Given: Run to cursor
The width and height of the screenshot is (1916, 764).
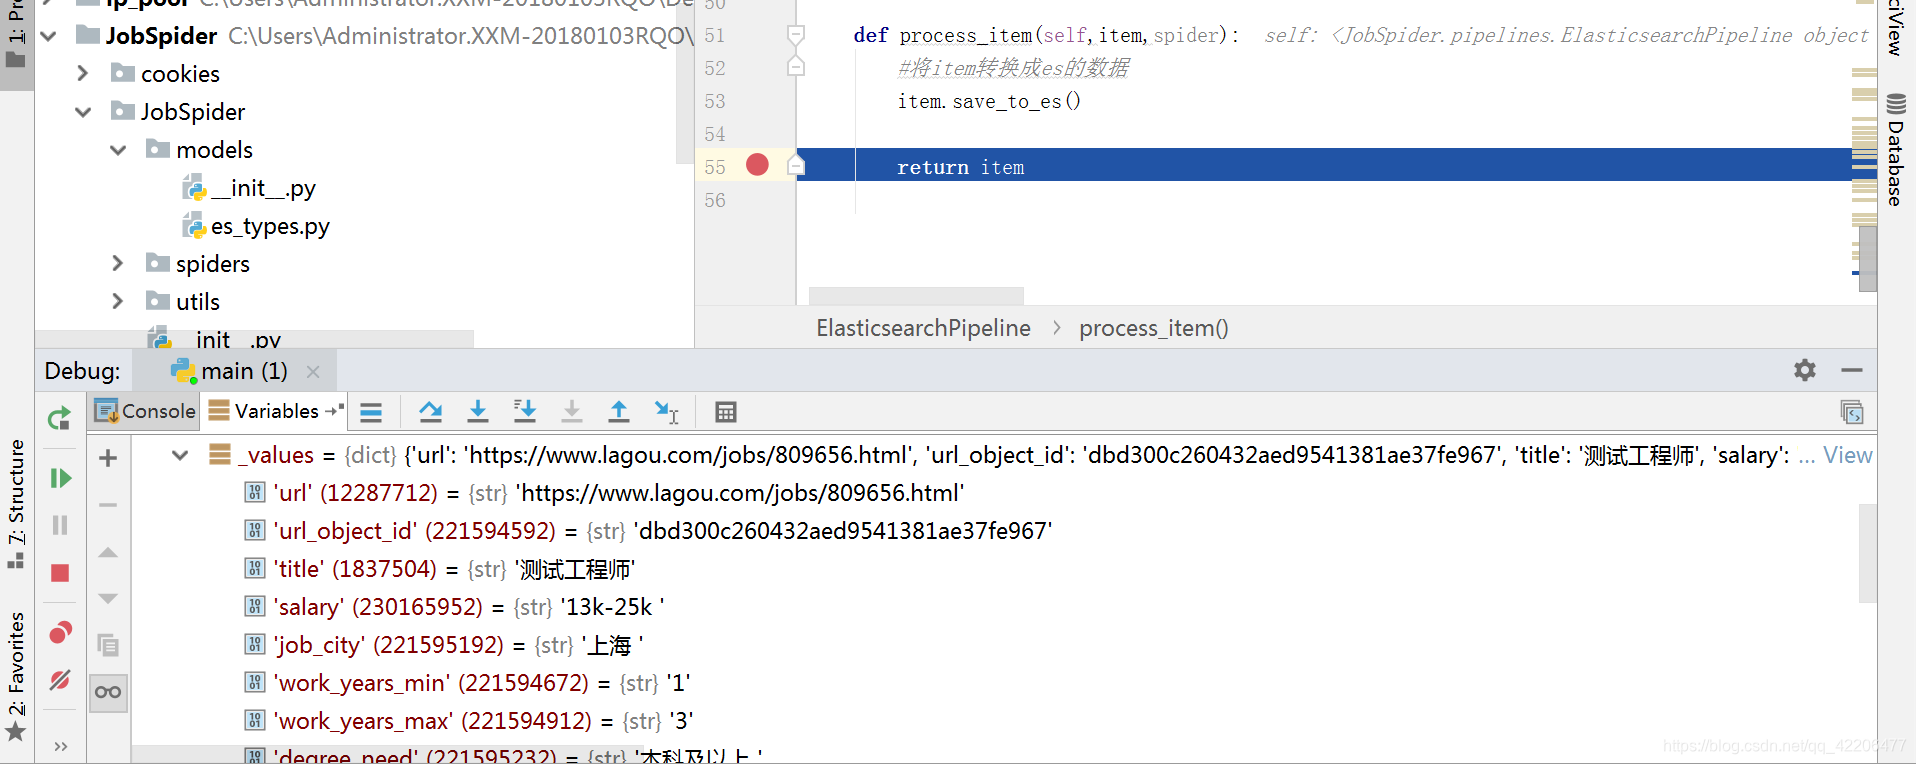Looking at the screenshot, I should pos(666,412).
